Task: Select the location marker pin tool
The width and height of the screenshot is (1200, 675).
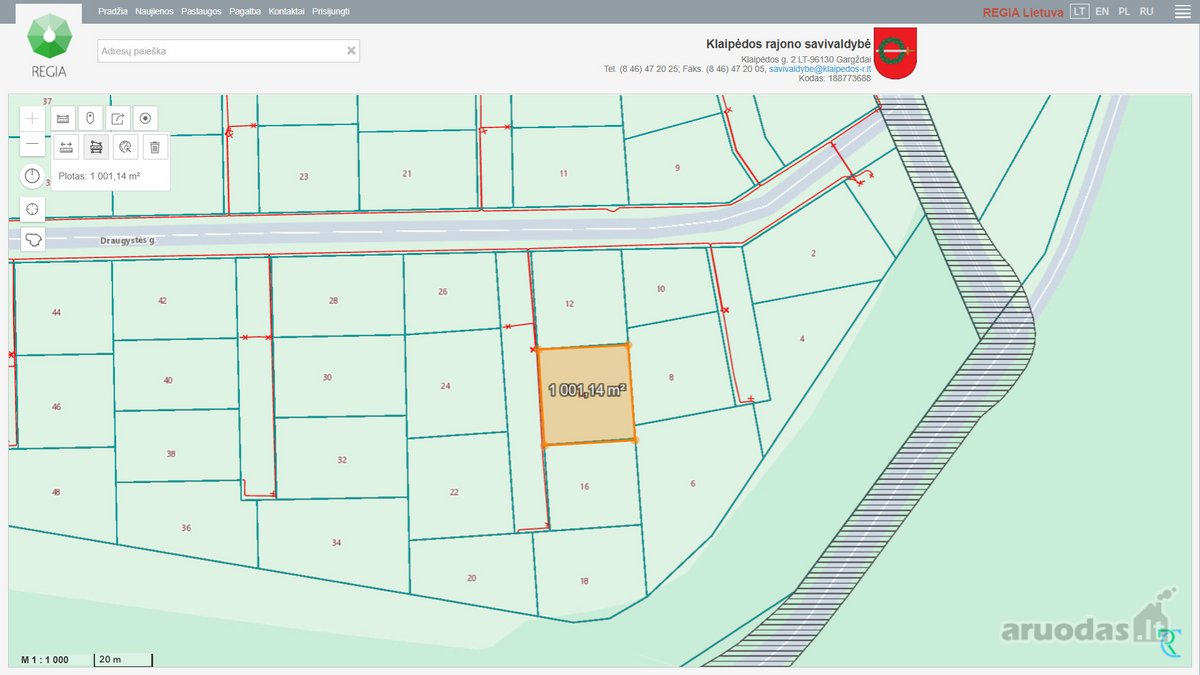Action: [x=91, y=118]
